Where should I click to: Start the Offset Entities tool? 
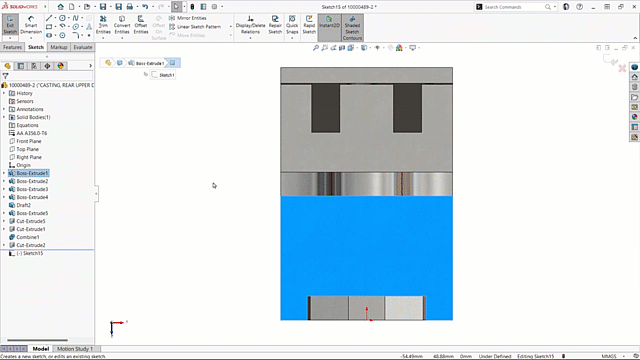click(x=141, y=25)
